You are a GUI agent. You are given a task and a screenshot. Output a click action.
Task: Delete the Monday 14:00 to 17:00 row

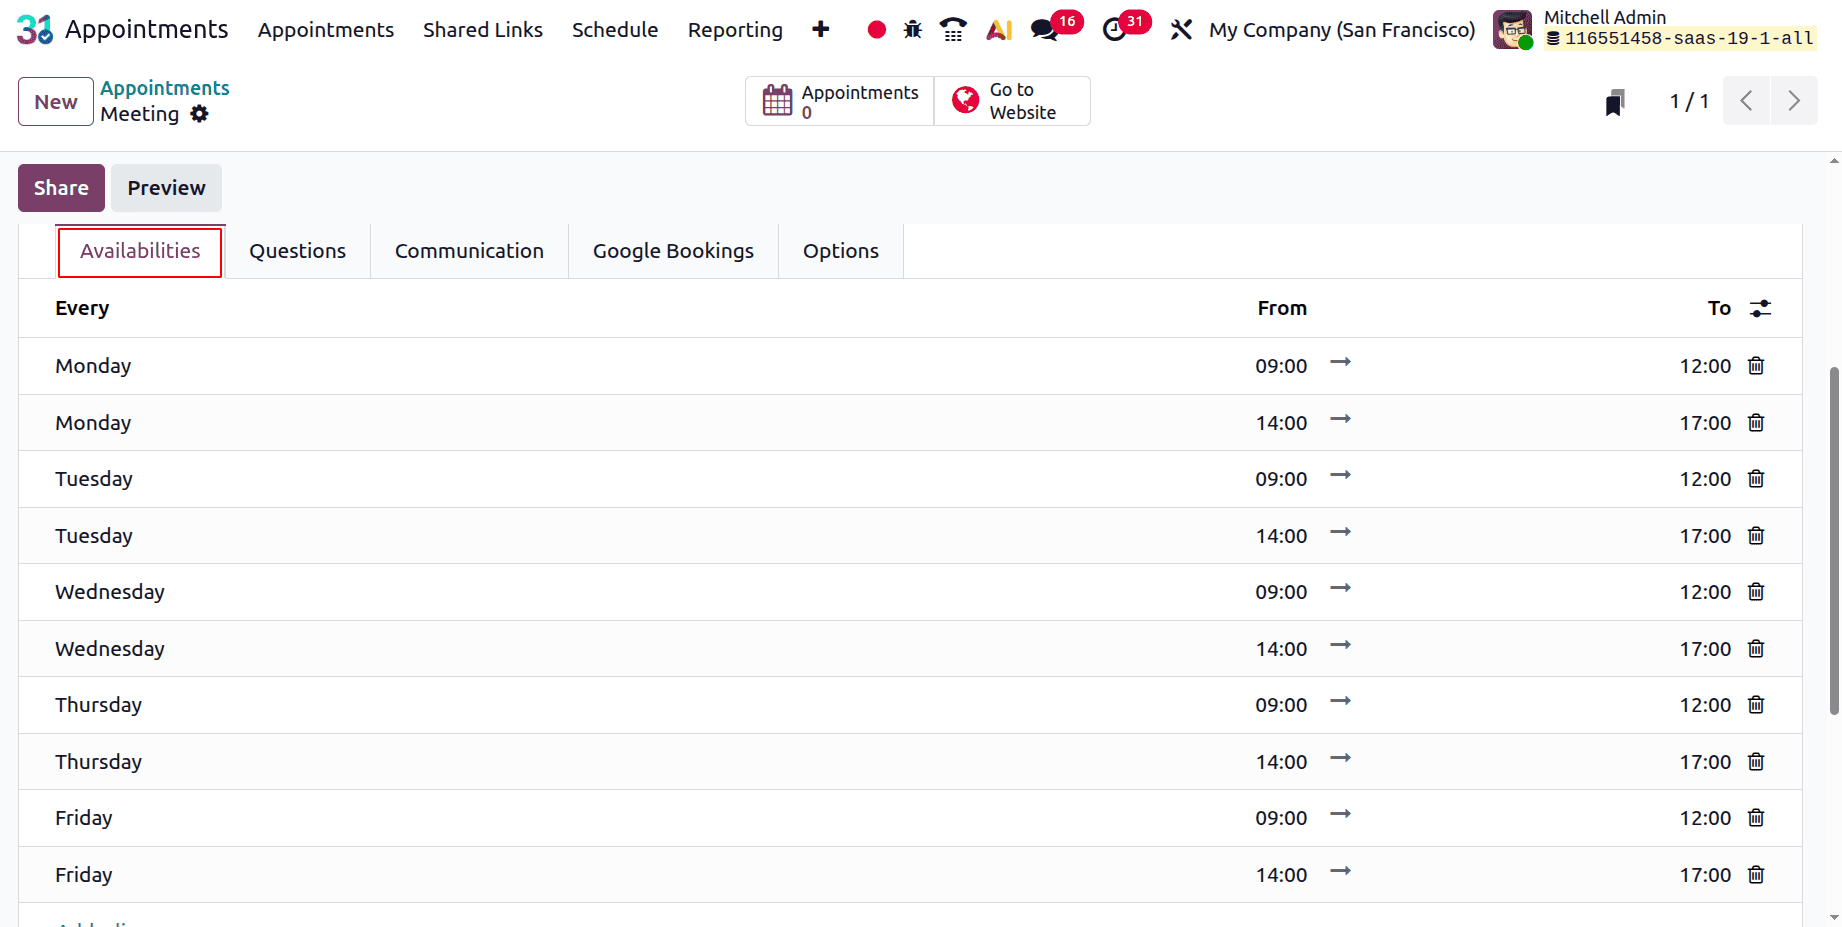tap(1756, 423)
